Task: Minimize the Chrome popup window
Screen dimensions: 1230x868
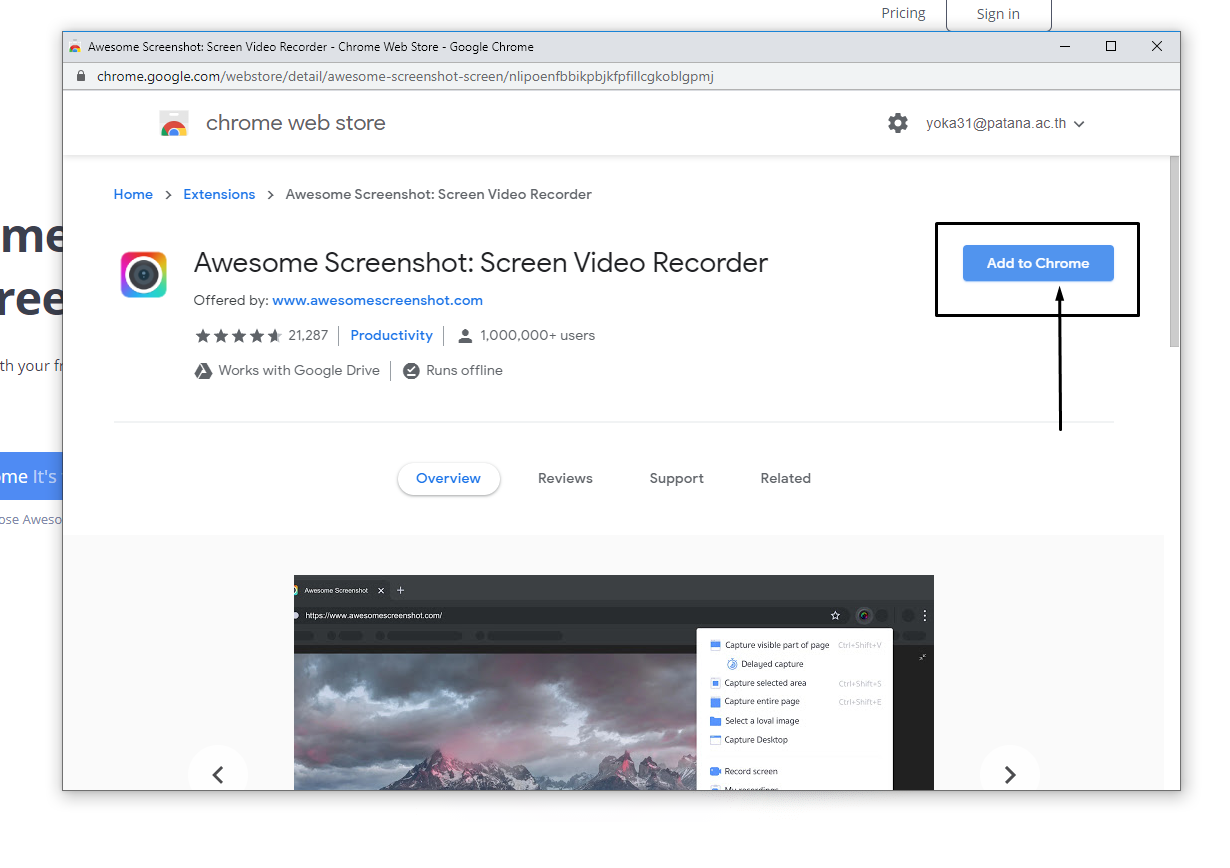Action: 1064,46
